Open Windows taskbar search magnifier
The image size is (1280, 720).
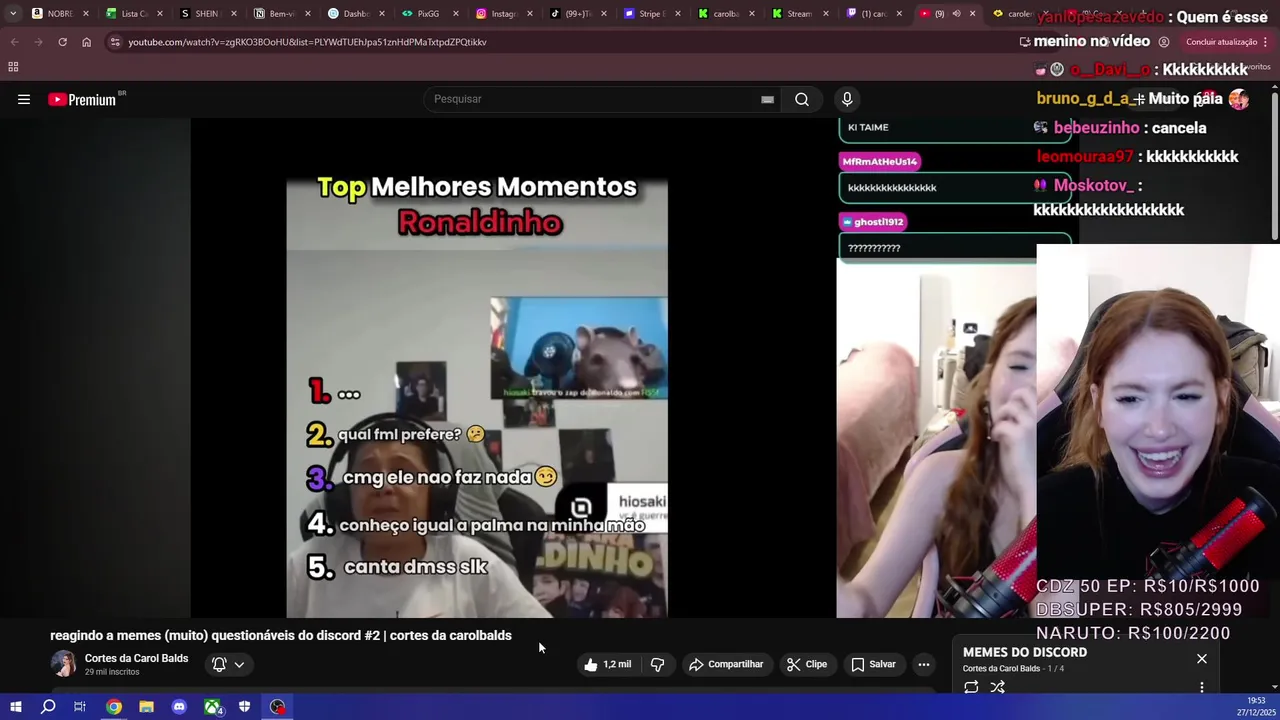tap(48, 707)
